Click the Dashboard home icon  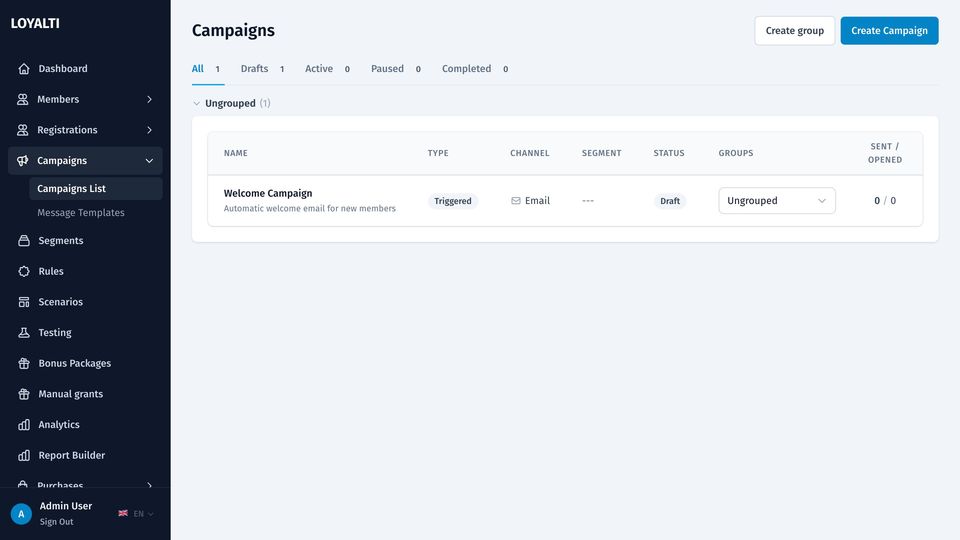tap(24, 69)
